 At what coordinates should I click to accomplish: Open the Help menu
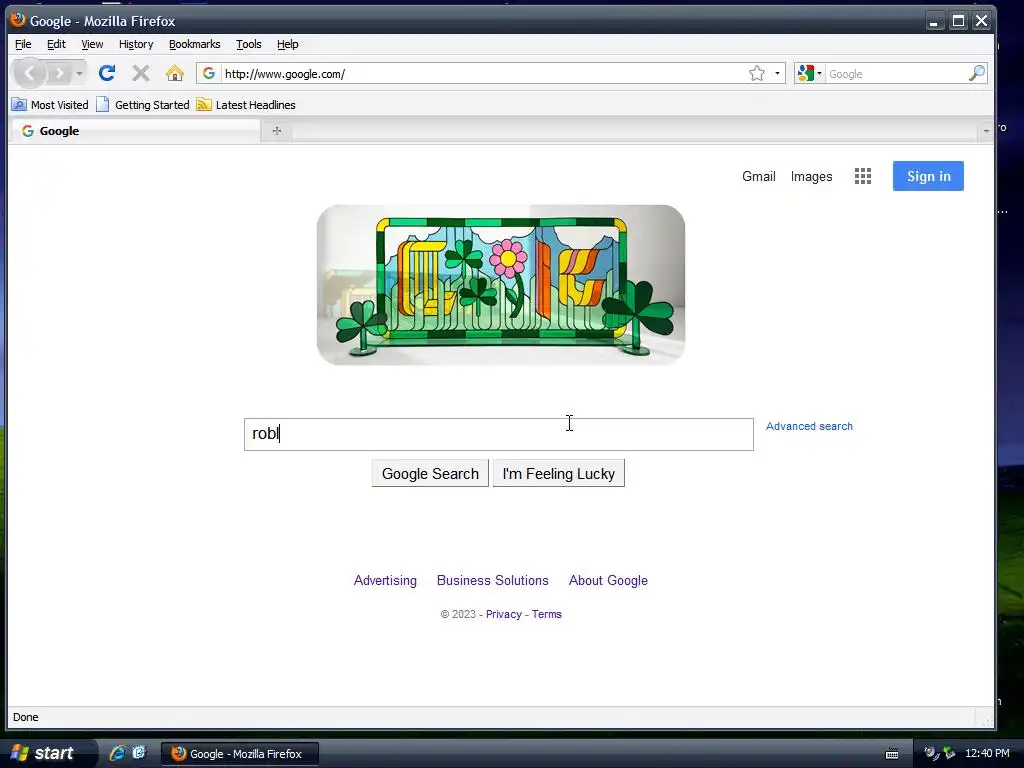tap(287, 44)
